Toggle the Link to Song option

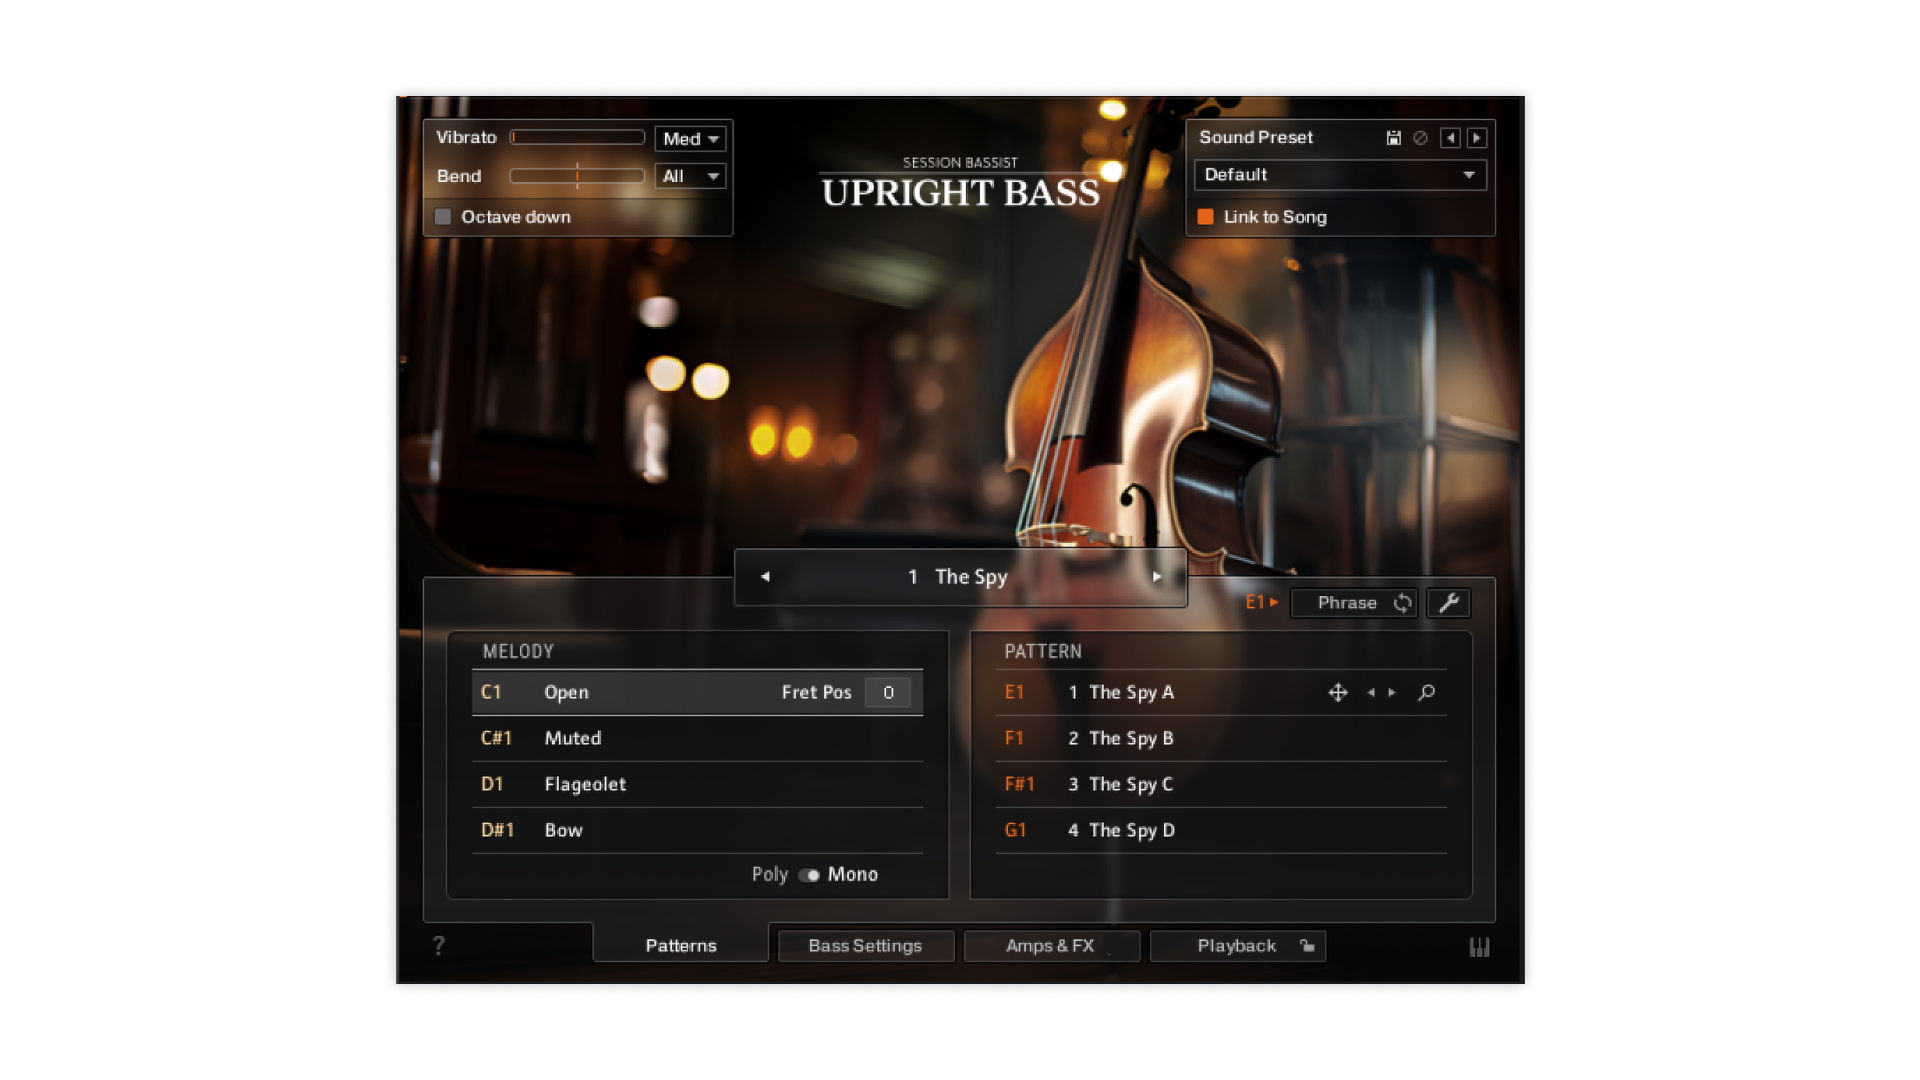pos(1206,217)
